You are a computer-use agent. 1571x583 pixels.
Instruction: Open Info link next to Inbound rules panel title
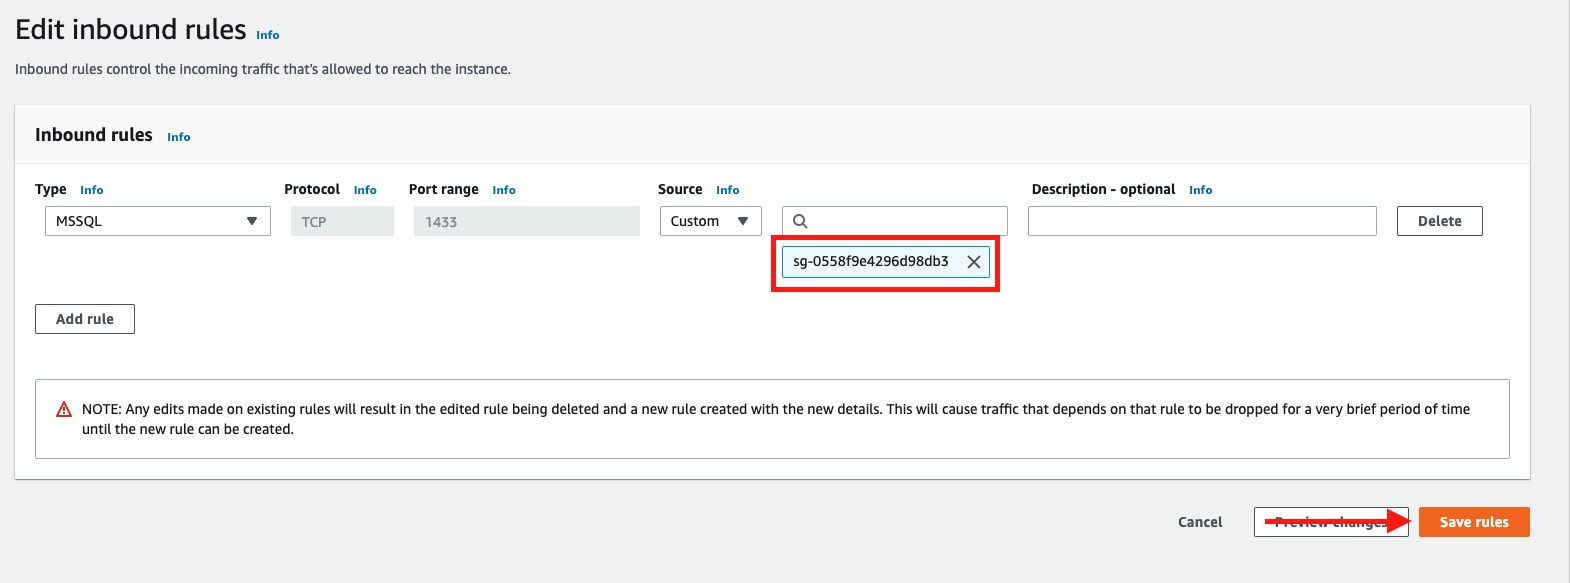coord(178,137)
